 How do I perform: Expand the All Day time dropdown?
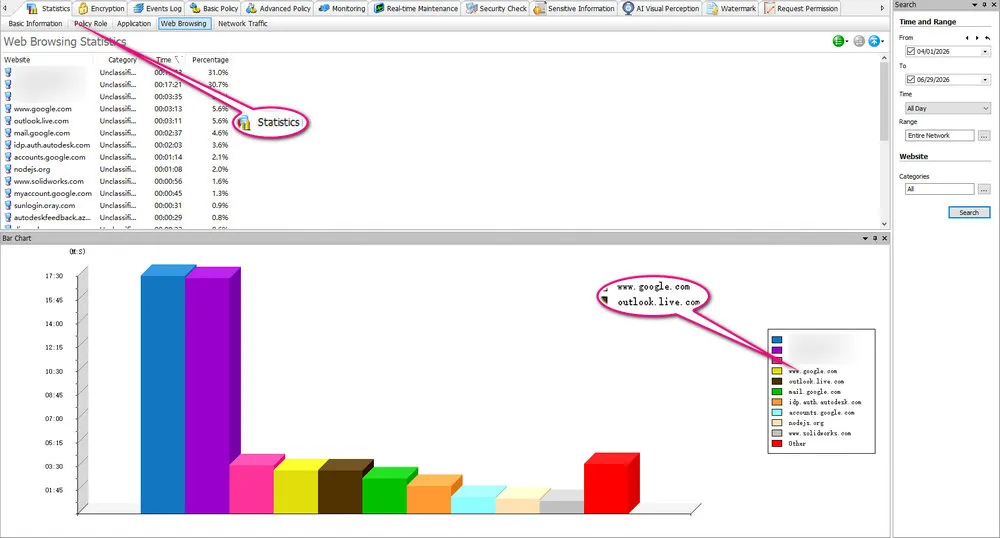pyautogui.click(x=985, y=108)
